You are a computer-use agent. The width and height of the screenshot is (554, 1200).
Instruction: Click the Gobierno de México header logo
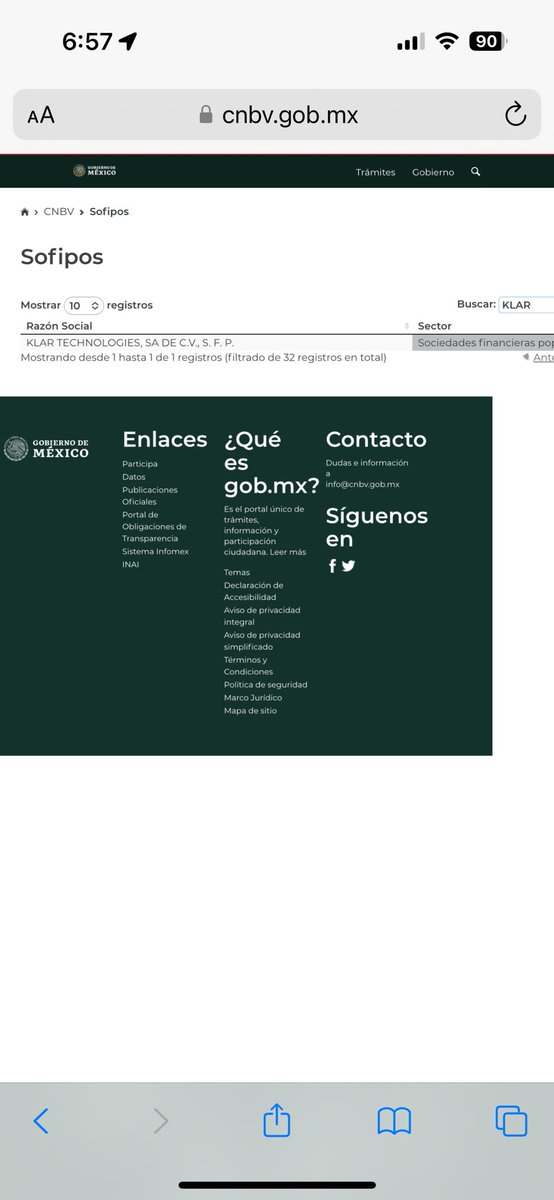coord(95,171)
